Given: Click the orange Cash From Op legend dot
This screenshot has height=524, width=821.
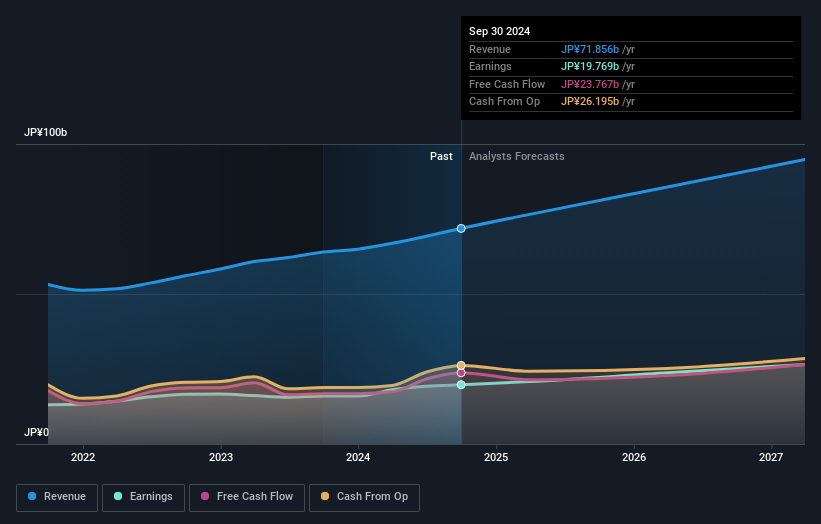Looking at the screenshot, I should click(325, 496).
